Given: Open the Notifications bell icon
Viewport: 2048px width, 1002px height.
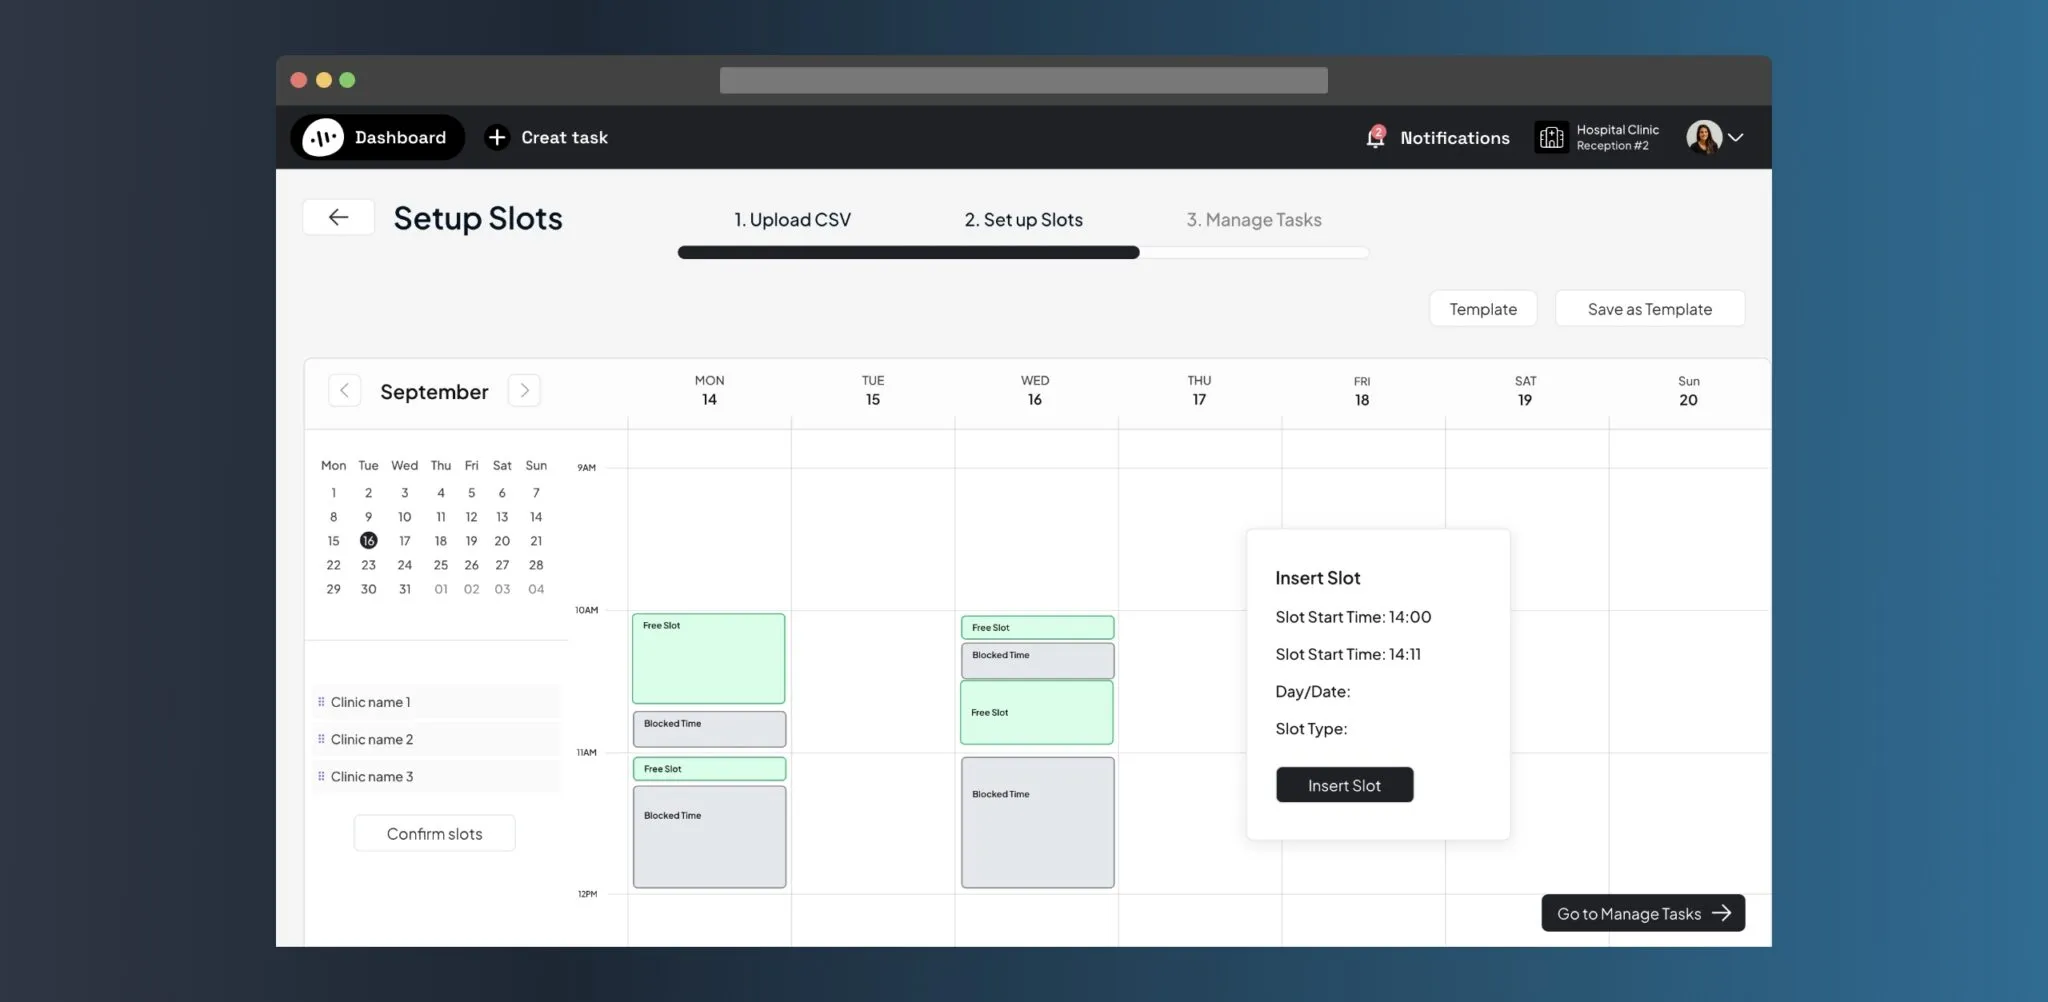Looking at the screenshot, I should 1376,137.
